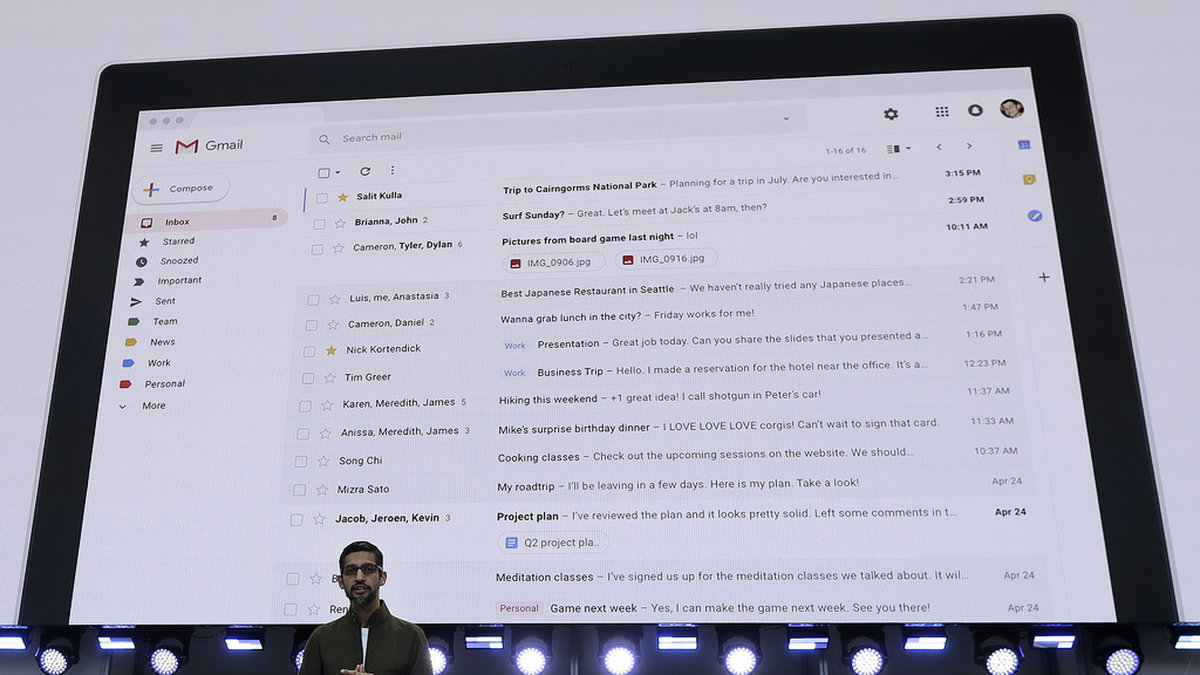
Task: Go to the newer messages arrow
Action: [938, 147]
